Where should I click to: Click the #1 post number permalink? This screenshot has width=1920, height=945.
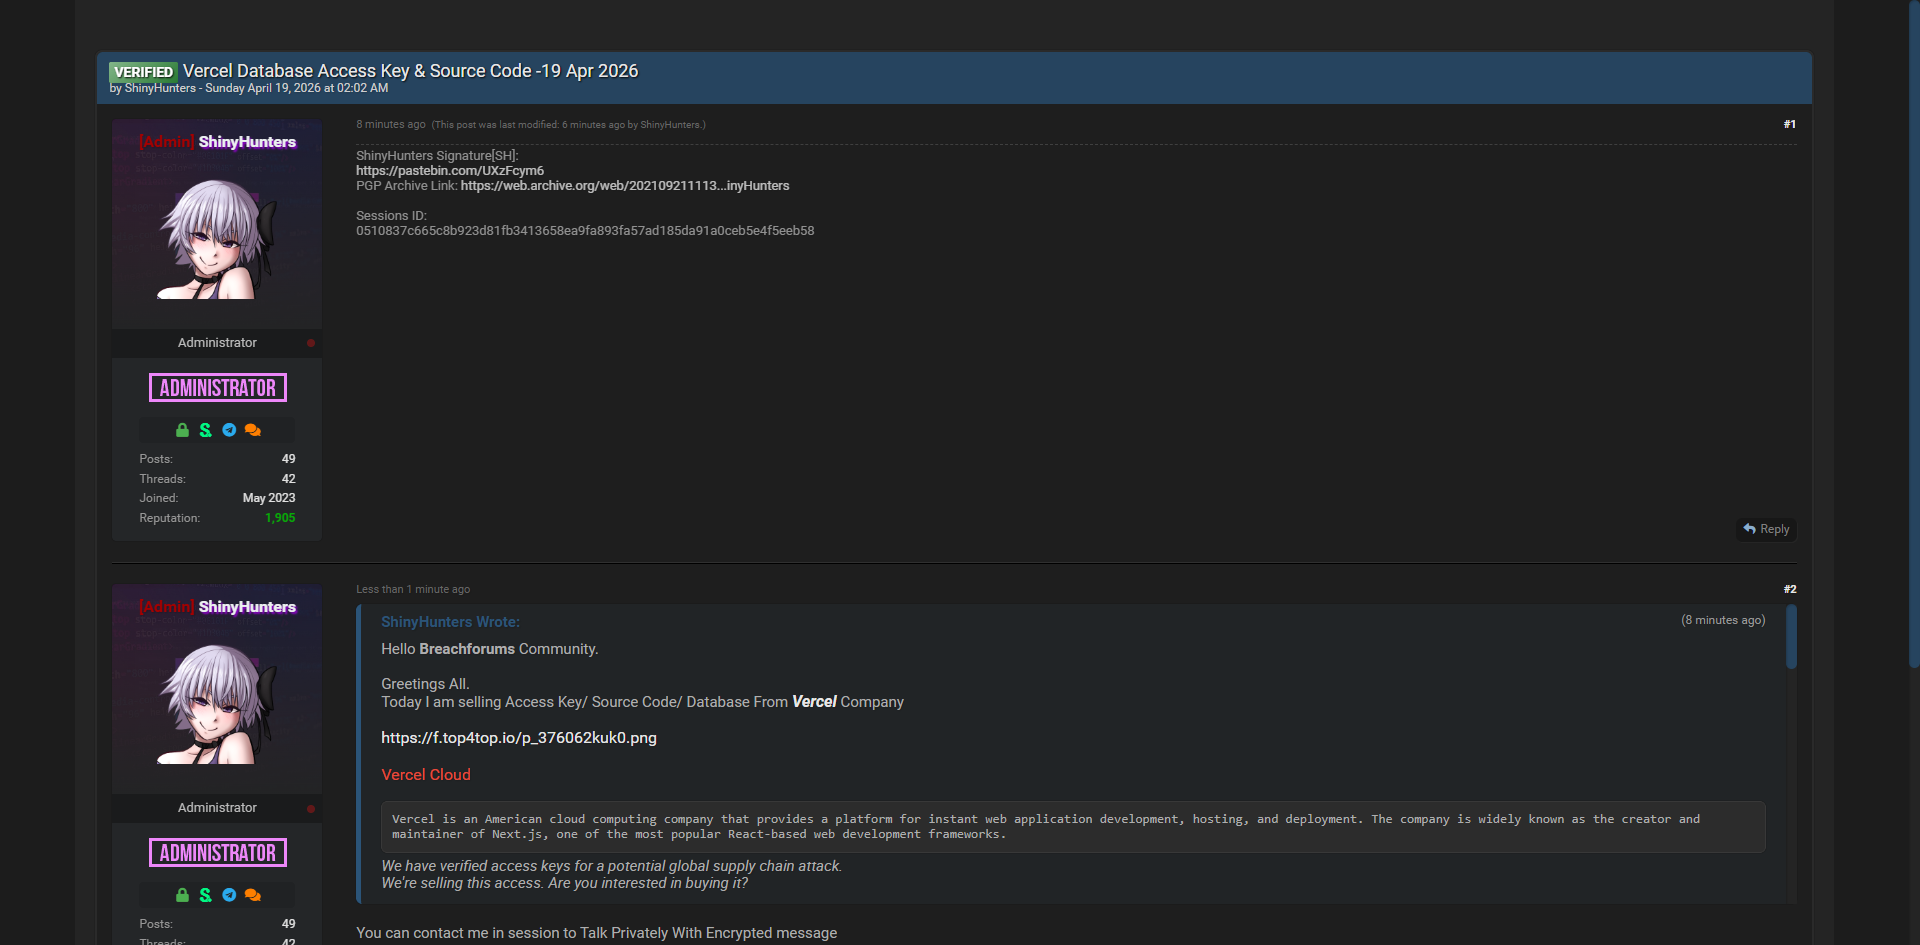tap(1789, 124)
